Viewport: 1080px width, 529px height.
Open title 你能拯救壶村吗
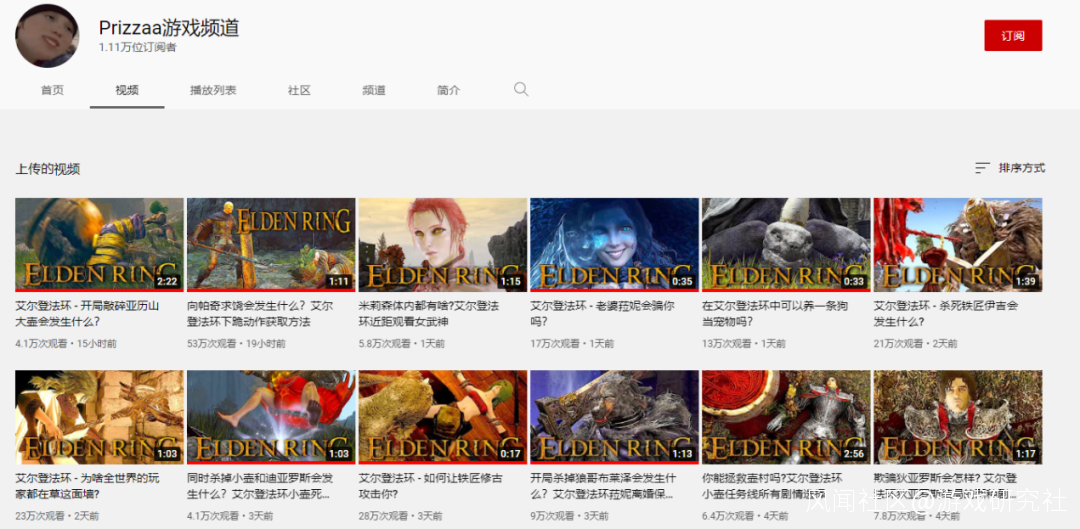point(775,486)
